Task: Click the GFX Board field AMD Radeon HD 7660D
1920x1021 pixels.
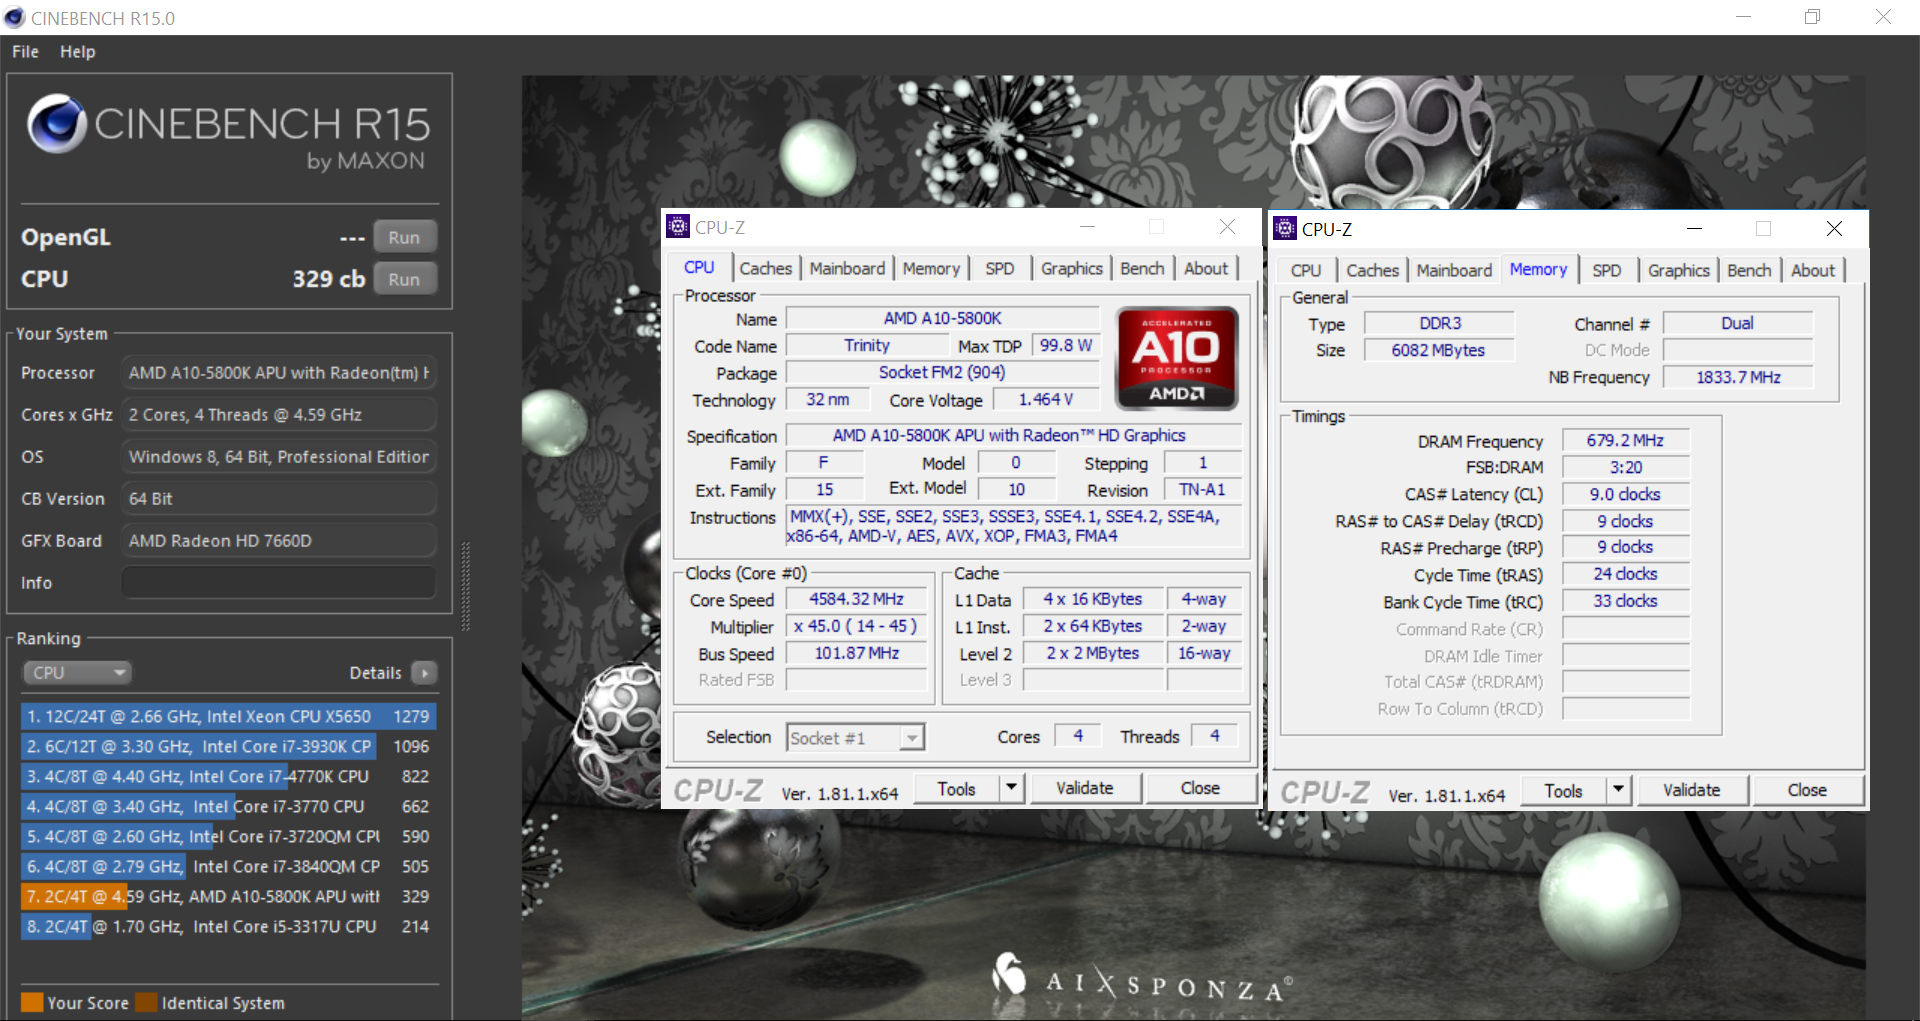Action: click(x=279, y=540)
